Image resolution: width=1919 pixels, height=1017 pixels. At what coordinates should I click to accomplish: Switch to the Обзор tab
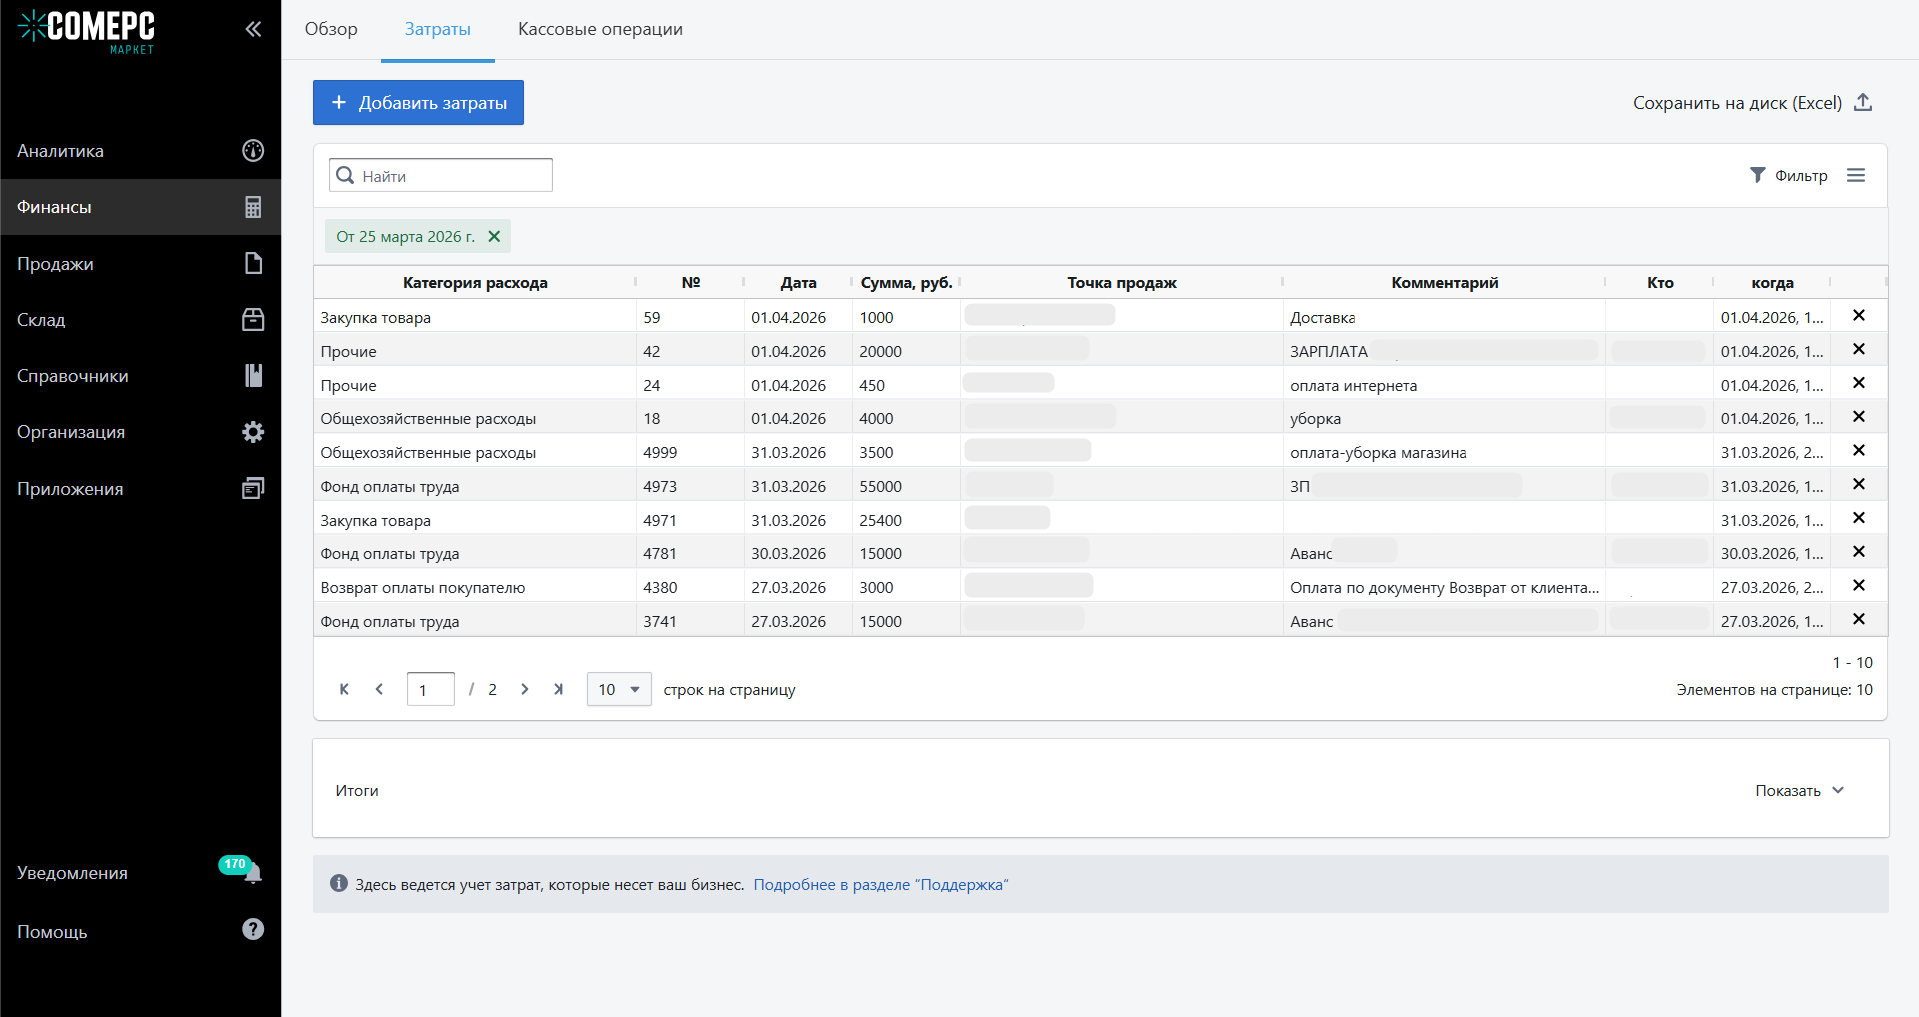point(331,29)
